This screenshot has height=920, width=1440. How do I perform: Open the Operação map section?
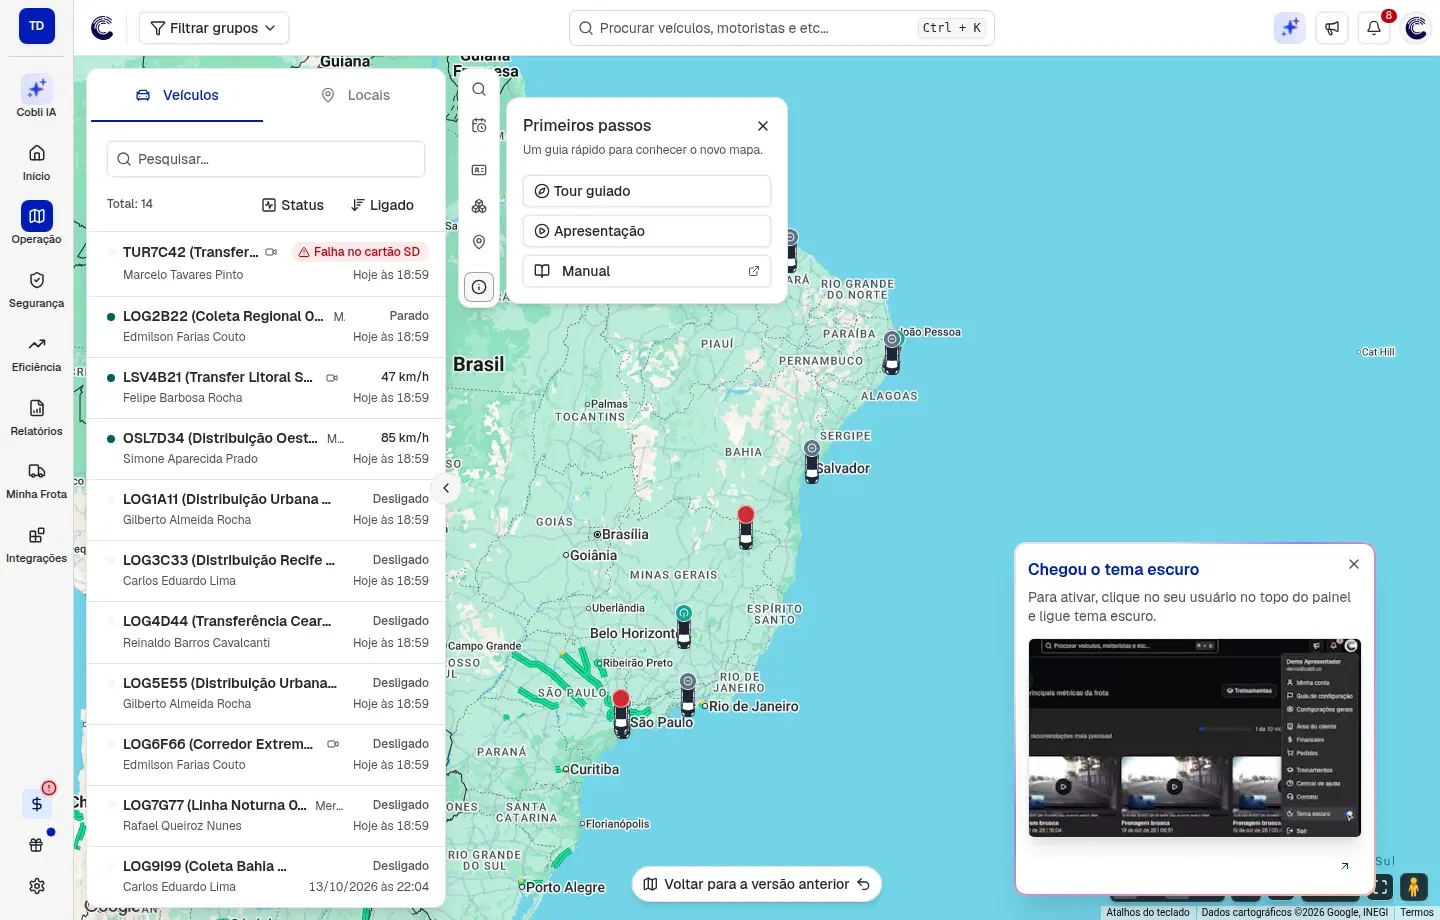(36, 223)
